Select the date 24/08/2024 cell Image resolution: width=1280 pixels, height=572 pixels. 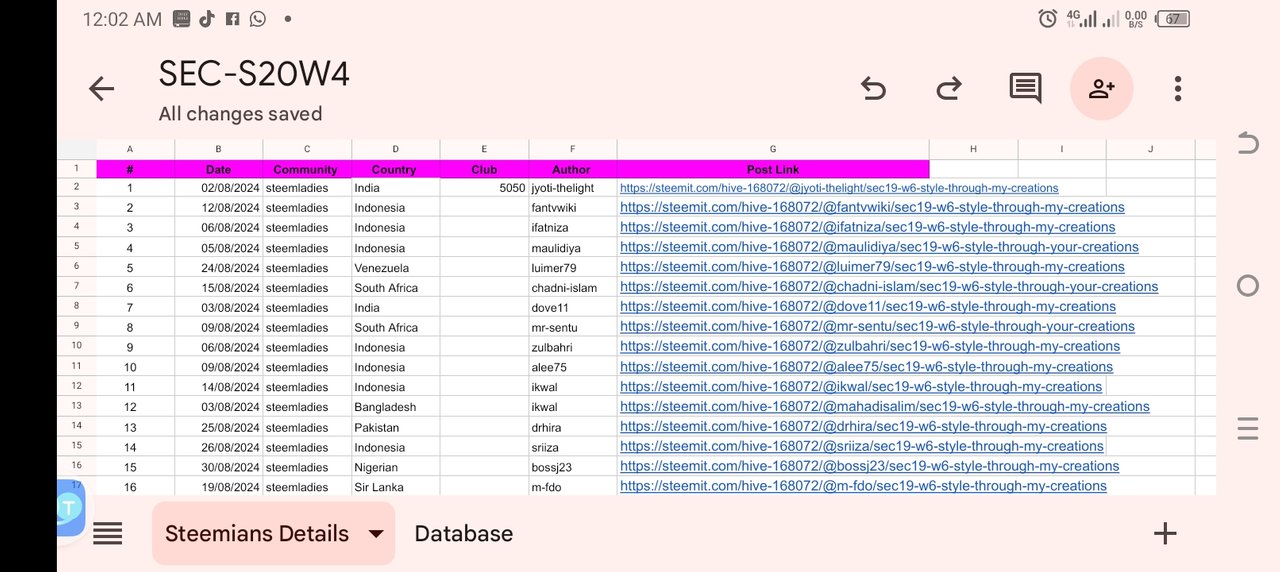pyautogui.click(x=219, y=267)
